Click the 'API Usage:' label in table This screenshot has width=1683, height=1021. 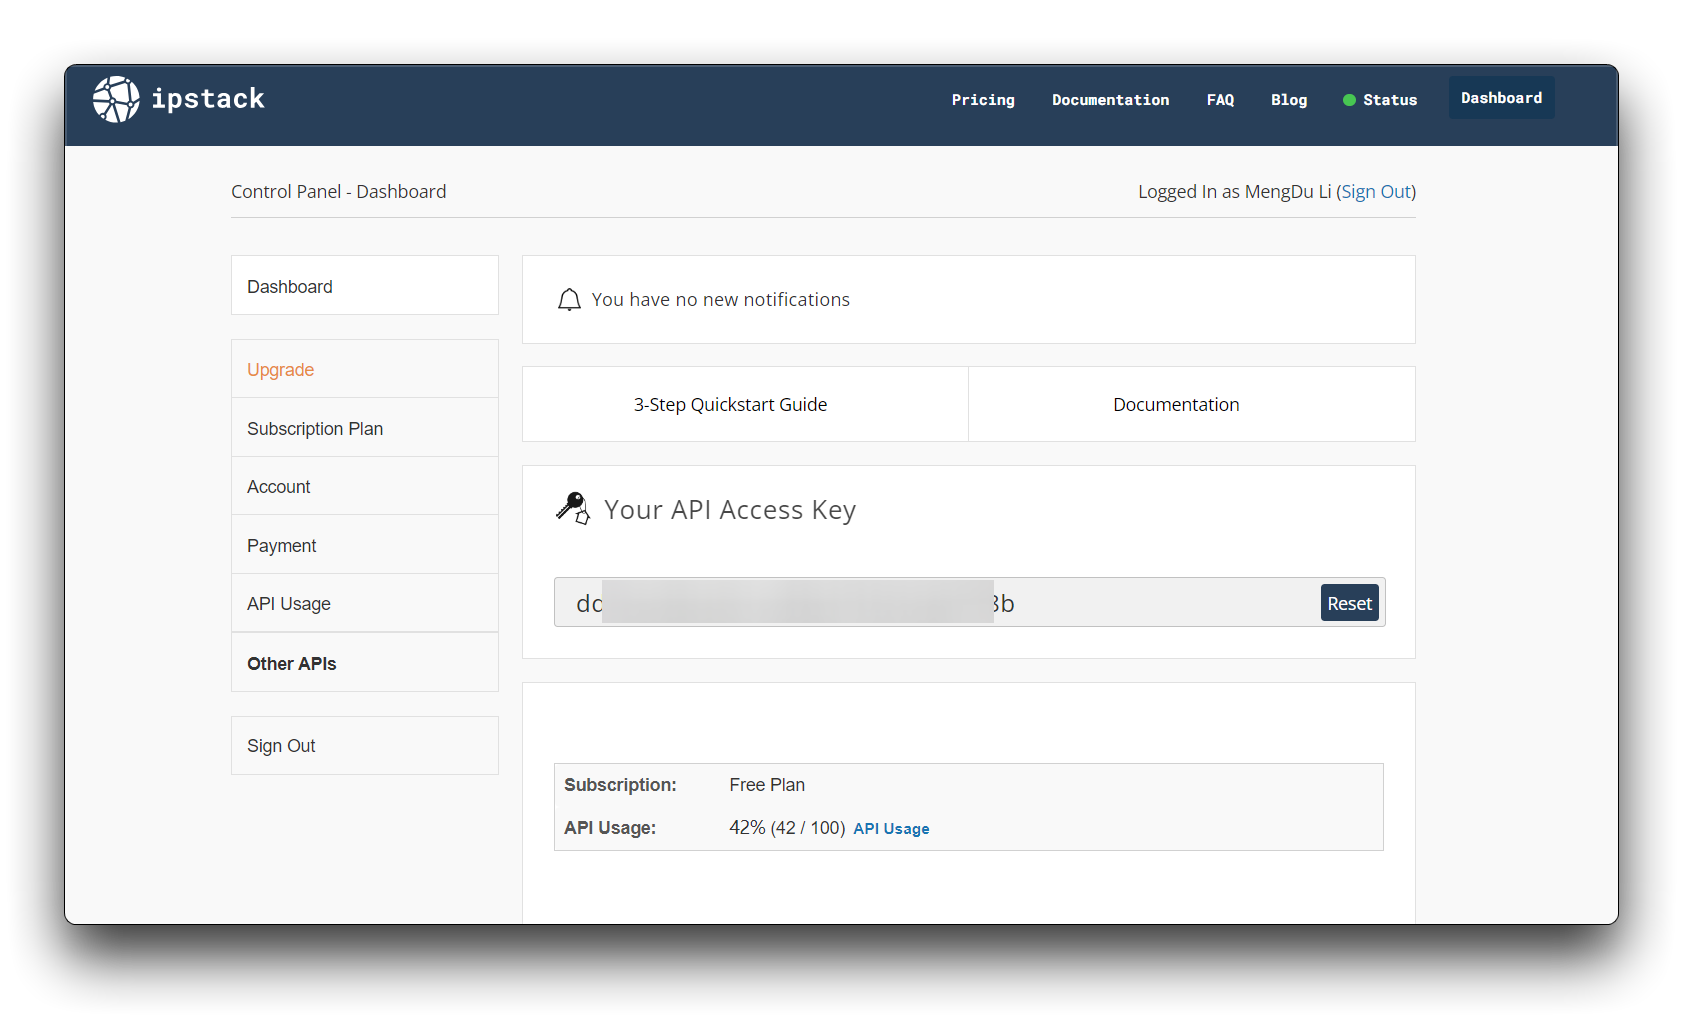click(610, 828)
